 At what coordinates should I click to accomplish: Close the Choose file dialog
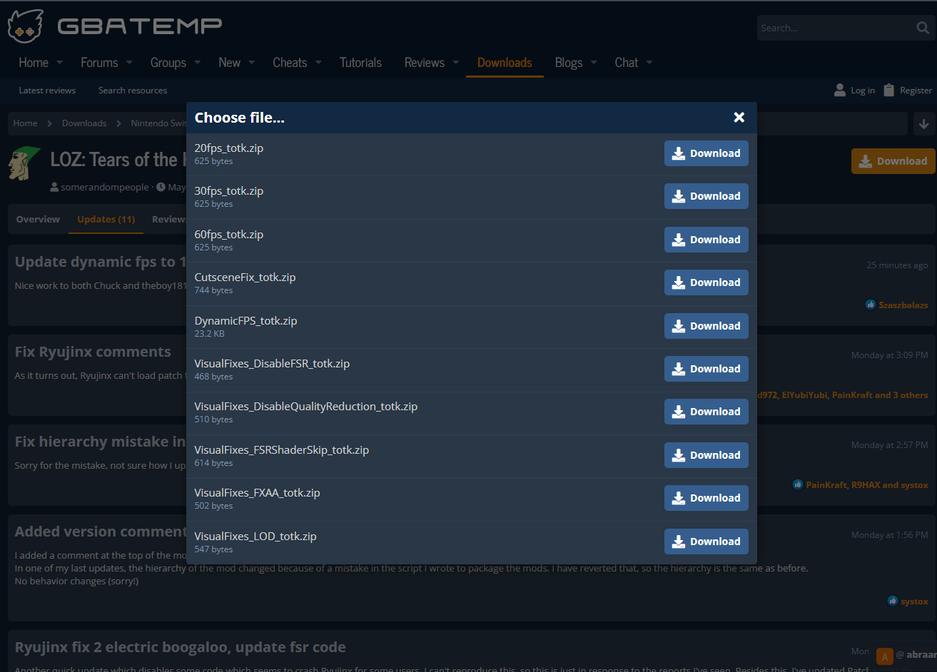(739, 118)
